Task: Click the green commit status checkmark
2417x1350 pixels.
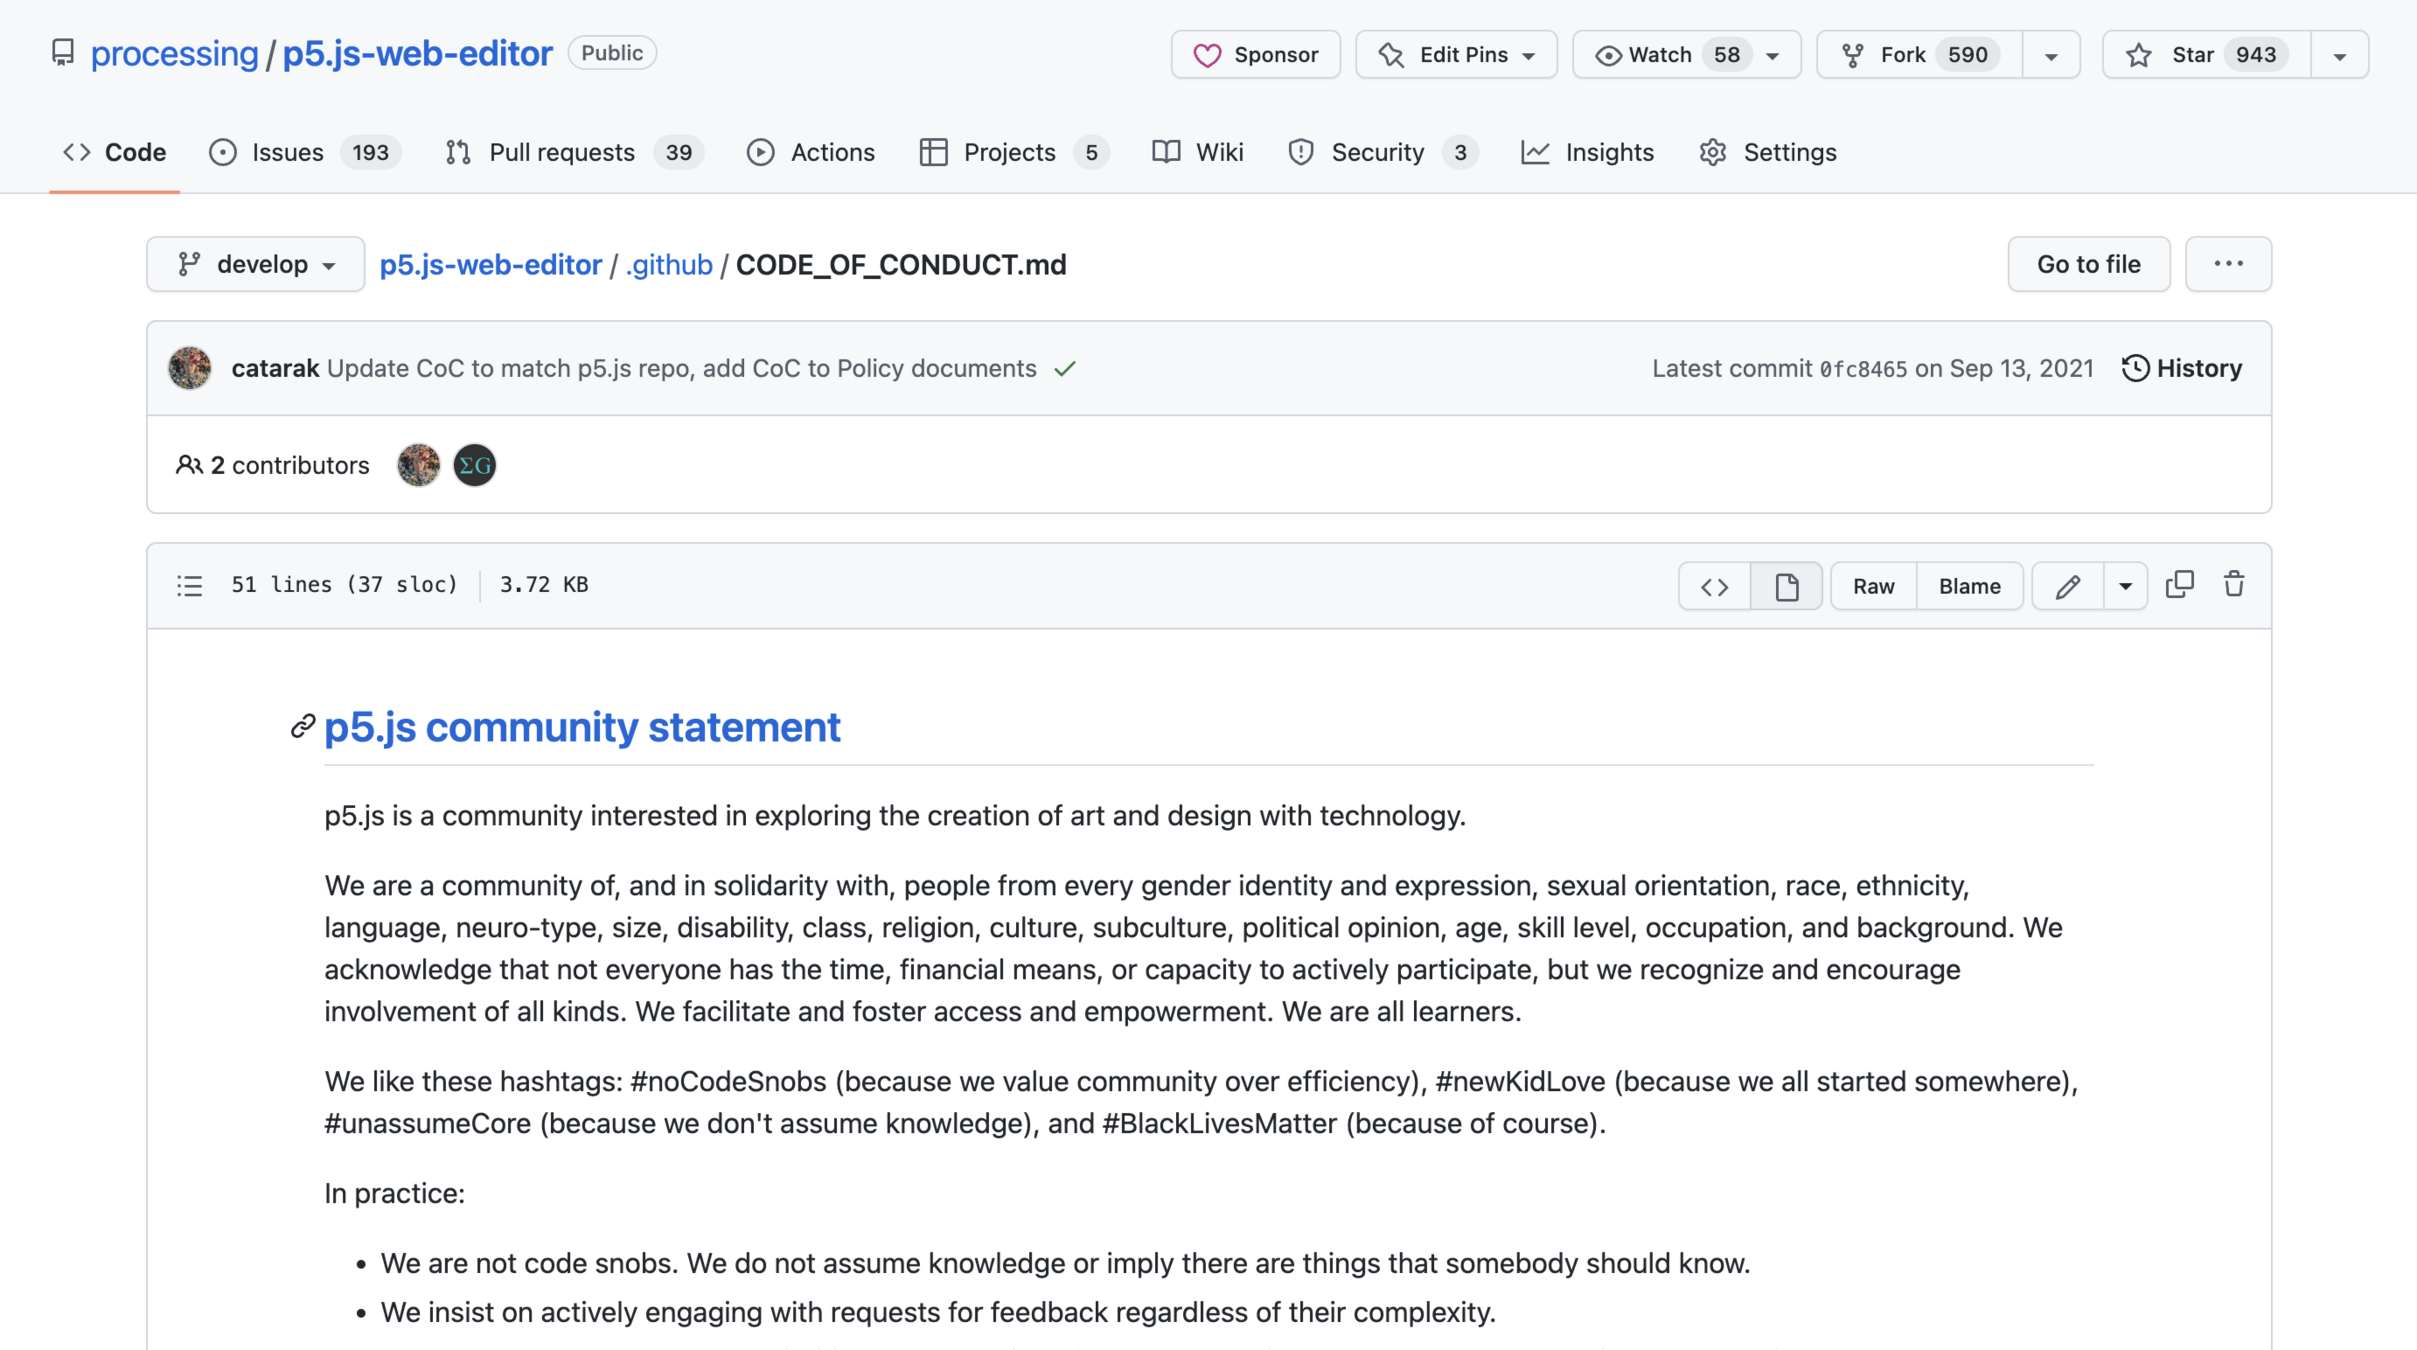Action: click(x=1065, y=369)
